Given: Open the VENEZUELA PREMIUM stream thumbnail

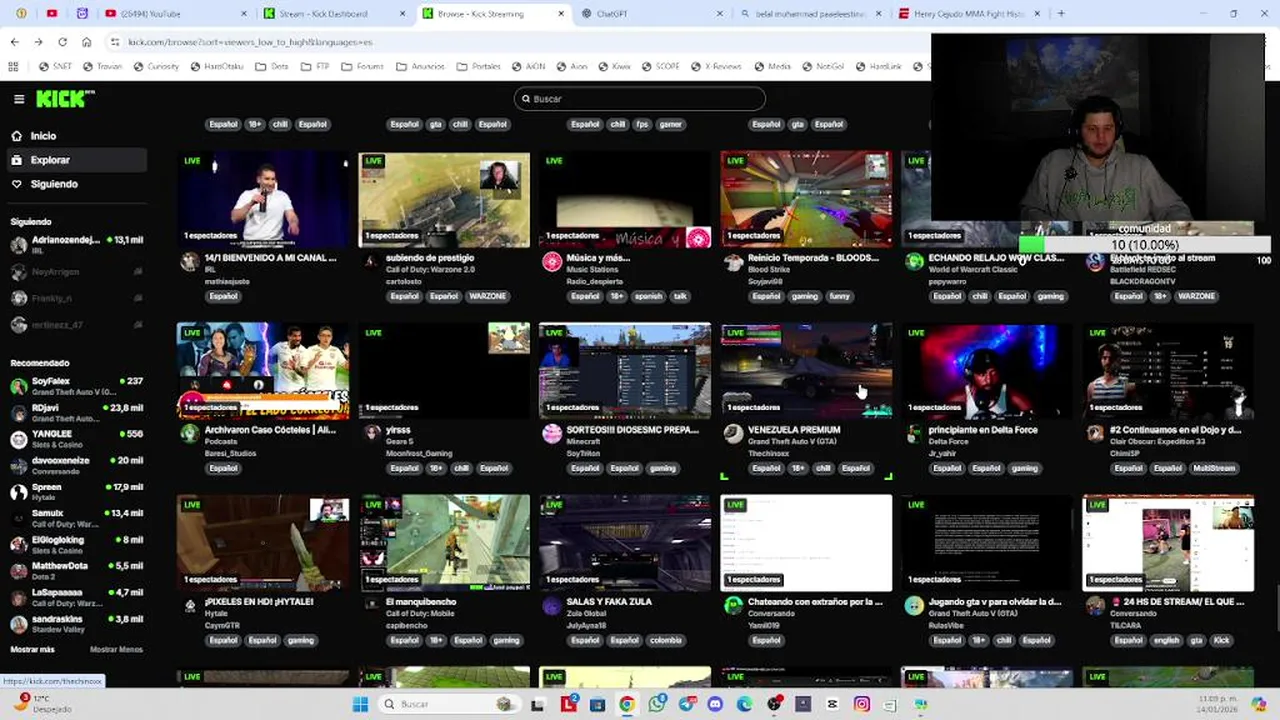Looking at the screenshot, I should click(806, 371).
